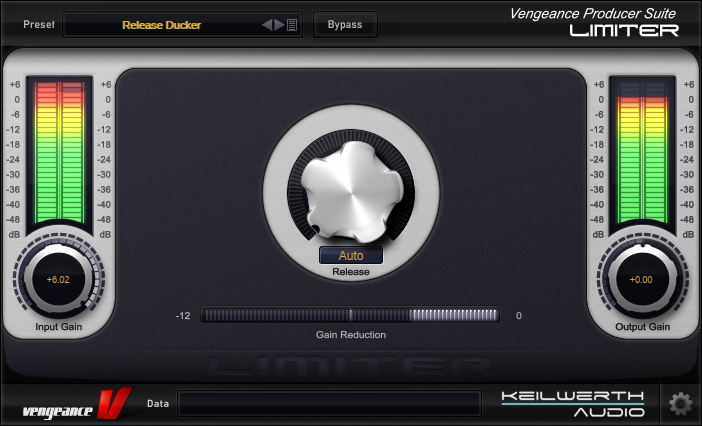The width and height of the screenshot is (702, 426).
Task: Open settings with the gear icon
Action: [x=680, y=403]
